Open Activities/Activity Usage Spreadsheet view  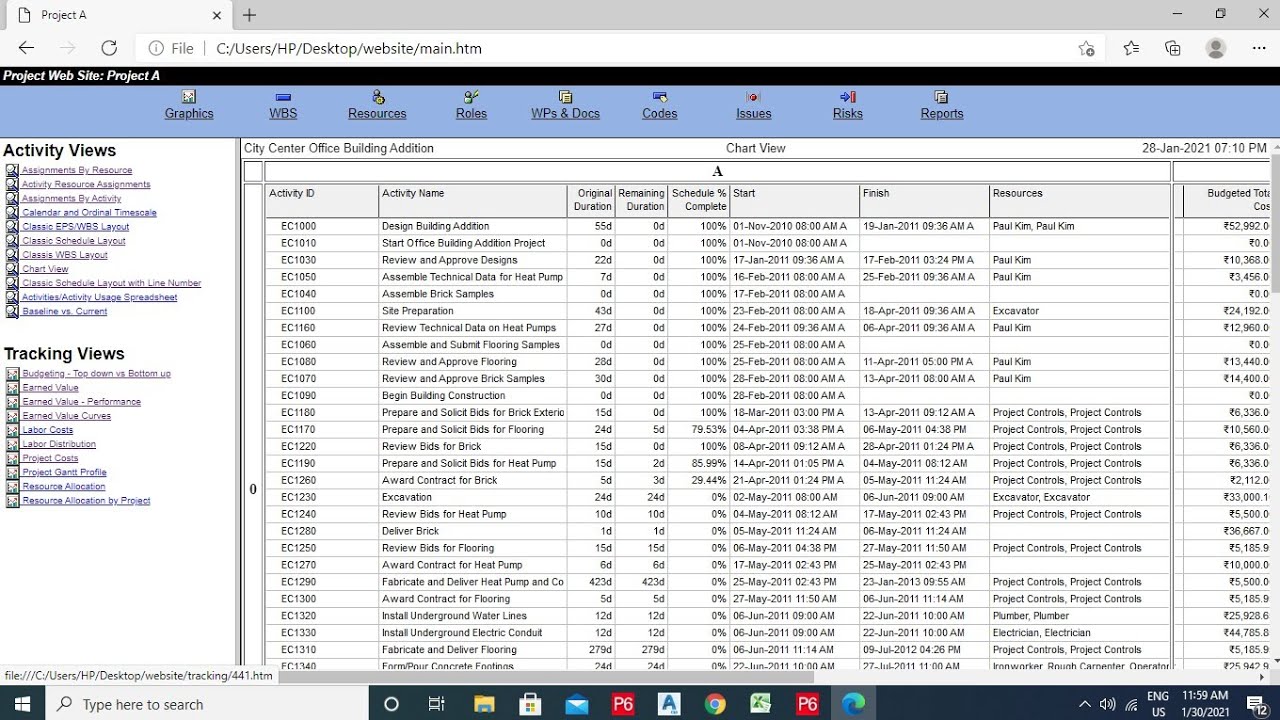pyautogui.click(x=99, y=297)
